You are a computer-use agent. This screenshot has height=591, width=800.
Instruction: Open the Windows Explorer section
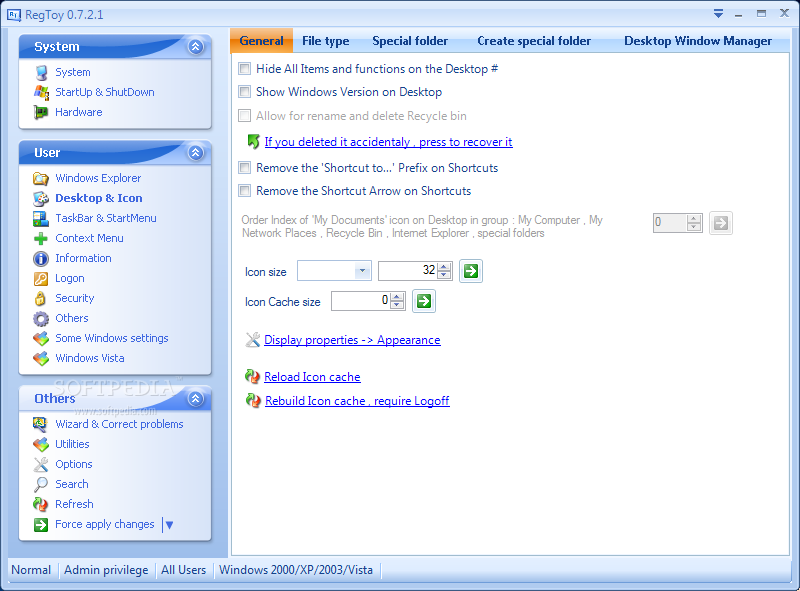(x=98, y=179)
